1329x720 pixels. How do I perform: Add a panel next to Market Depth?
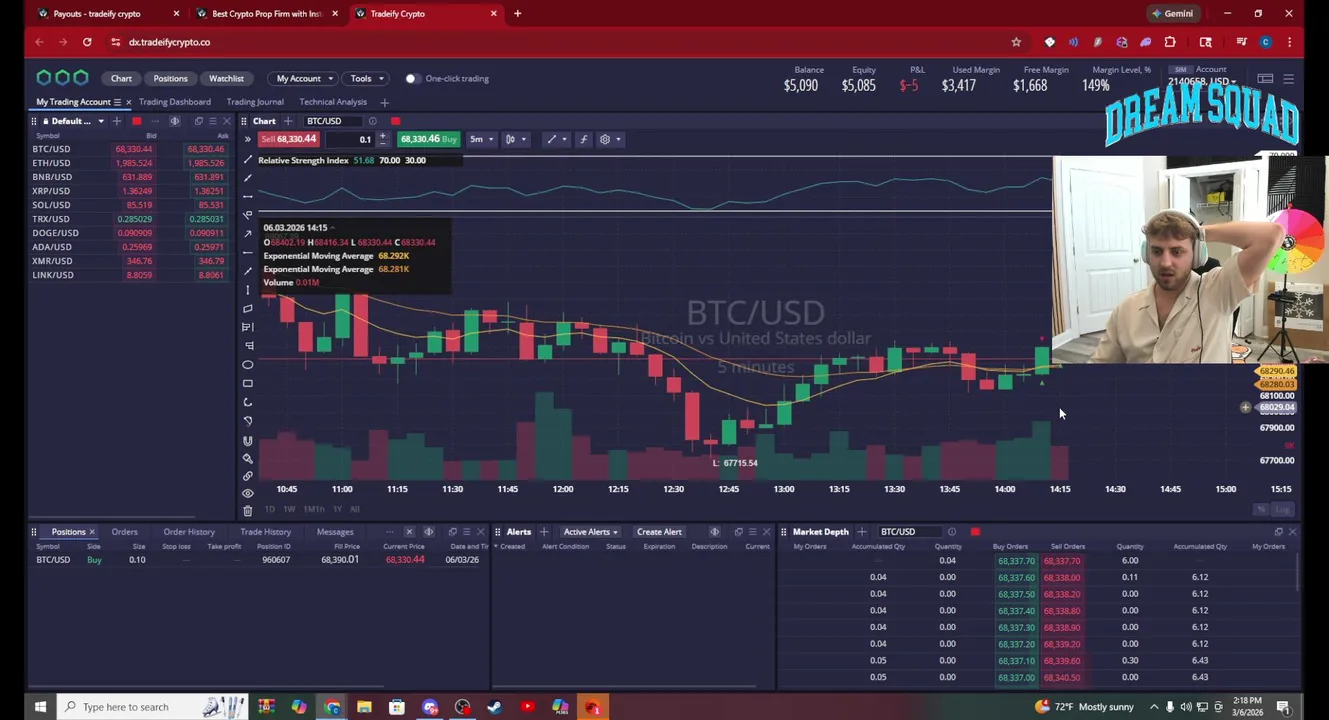[x=862, y=532]
